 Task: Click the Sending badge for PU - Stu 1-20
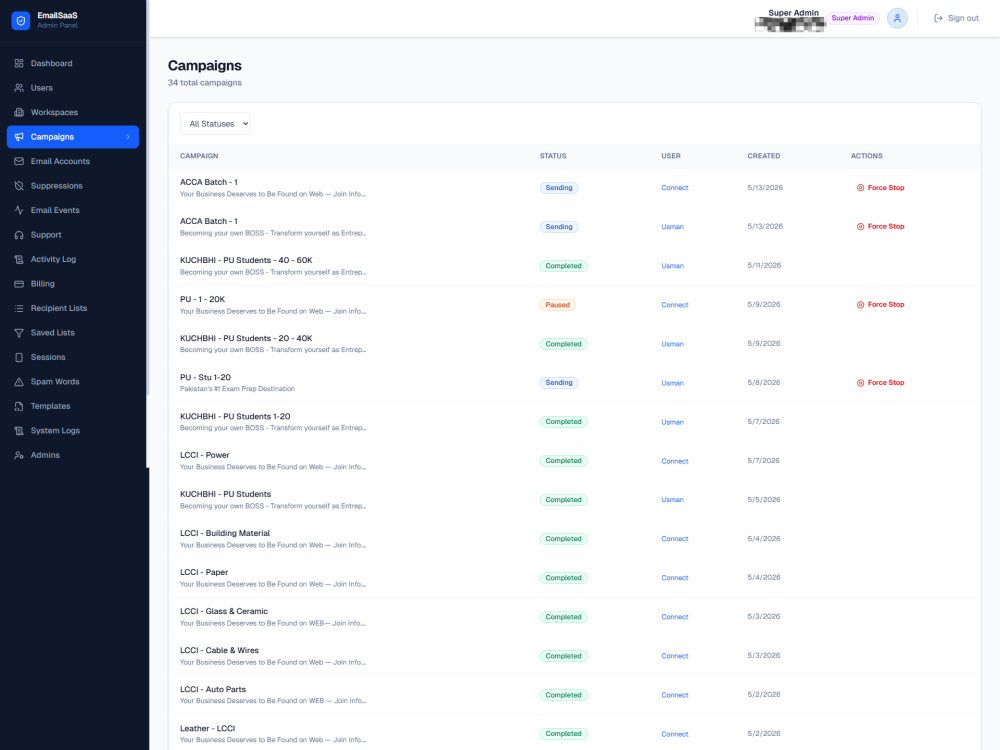click(x=559, y=383)
